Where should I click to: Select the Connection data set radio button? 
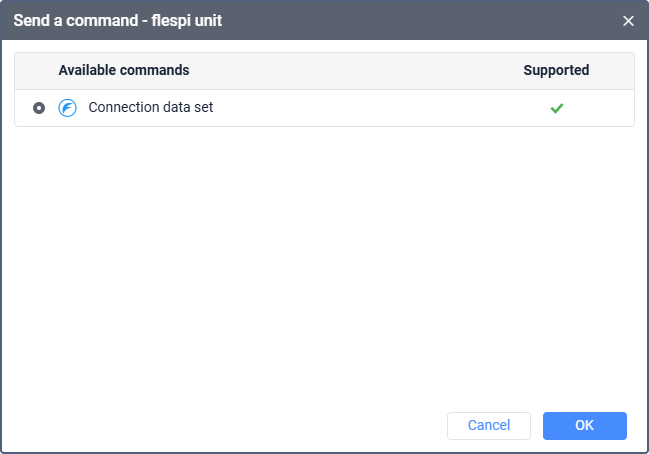[39, 108]
